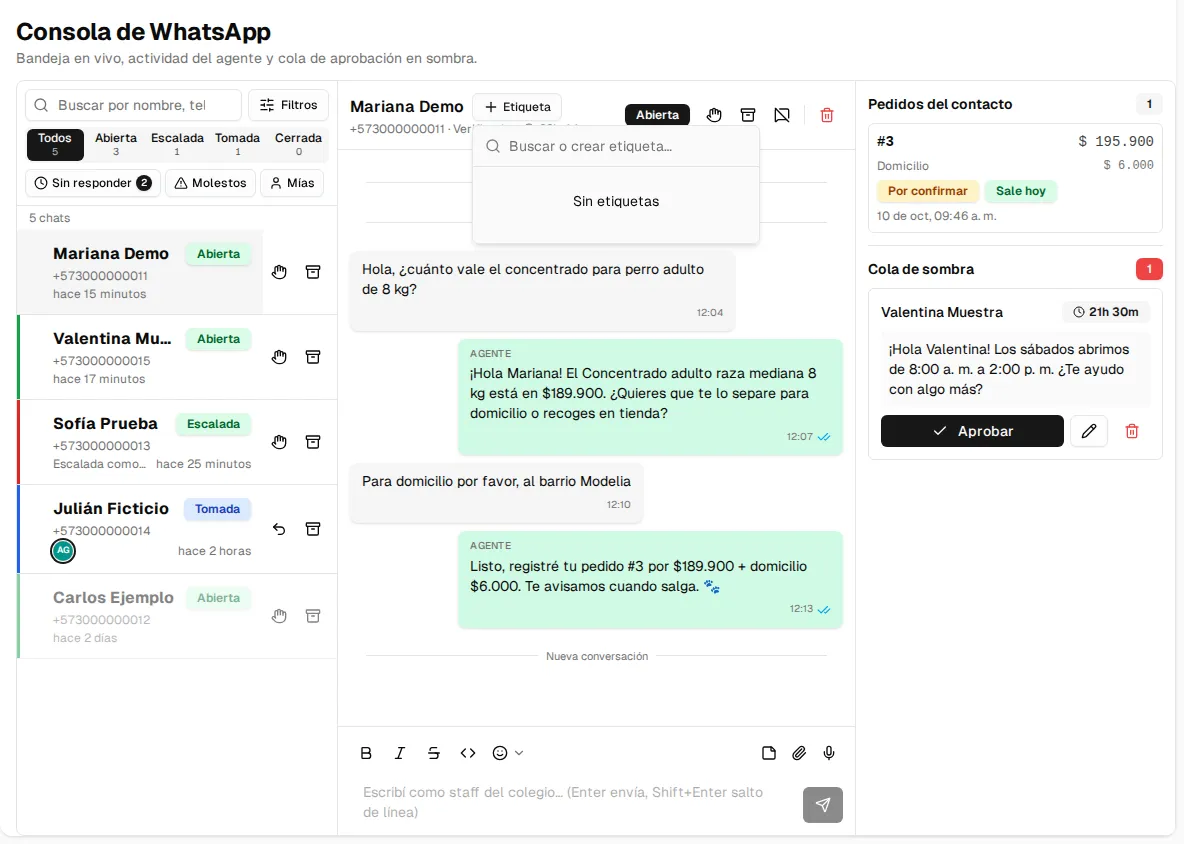
Task: Click the agent message about pedido #3
Action: point(650,580)
